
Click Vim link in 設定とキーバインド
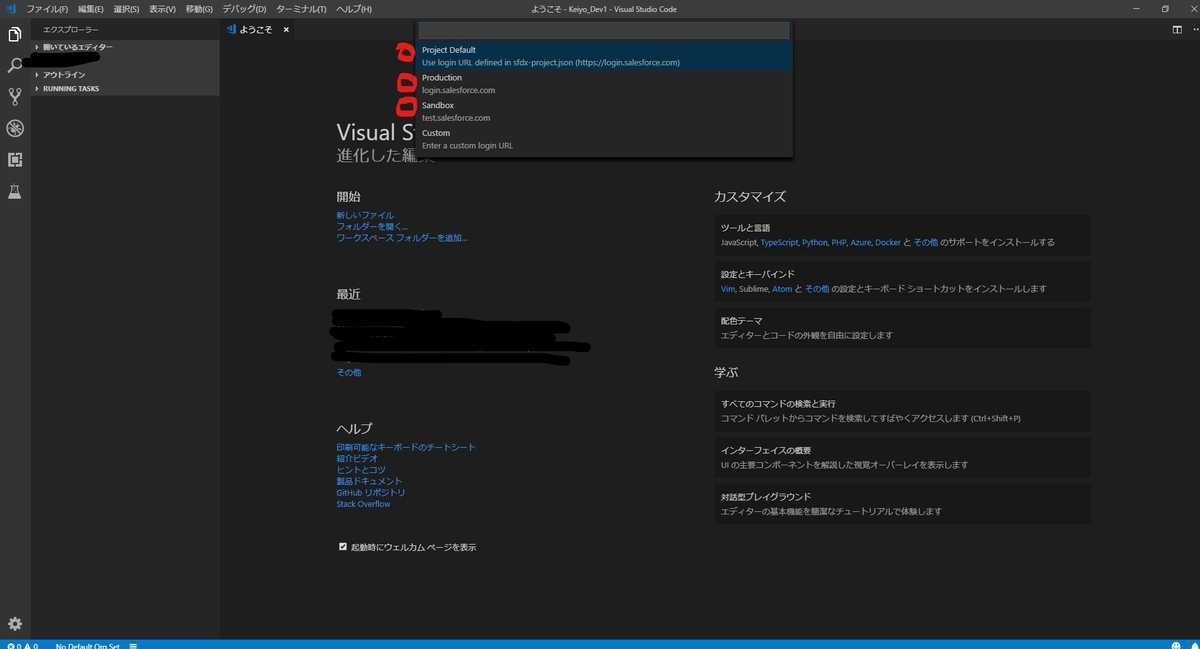pyautogui.click(x=727, y=288)
